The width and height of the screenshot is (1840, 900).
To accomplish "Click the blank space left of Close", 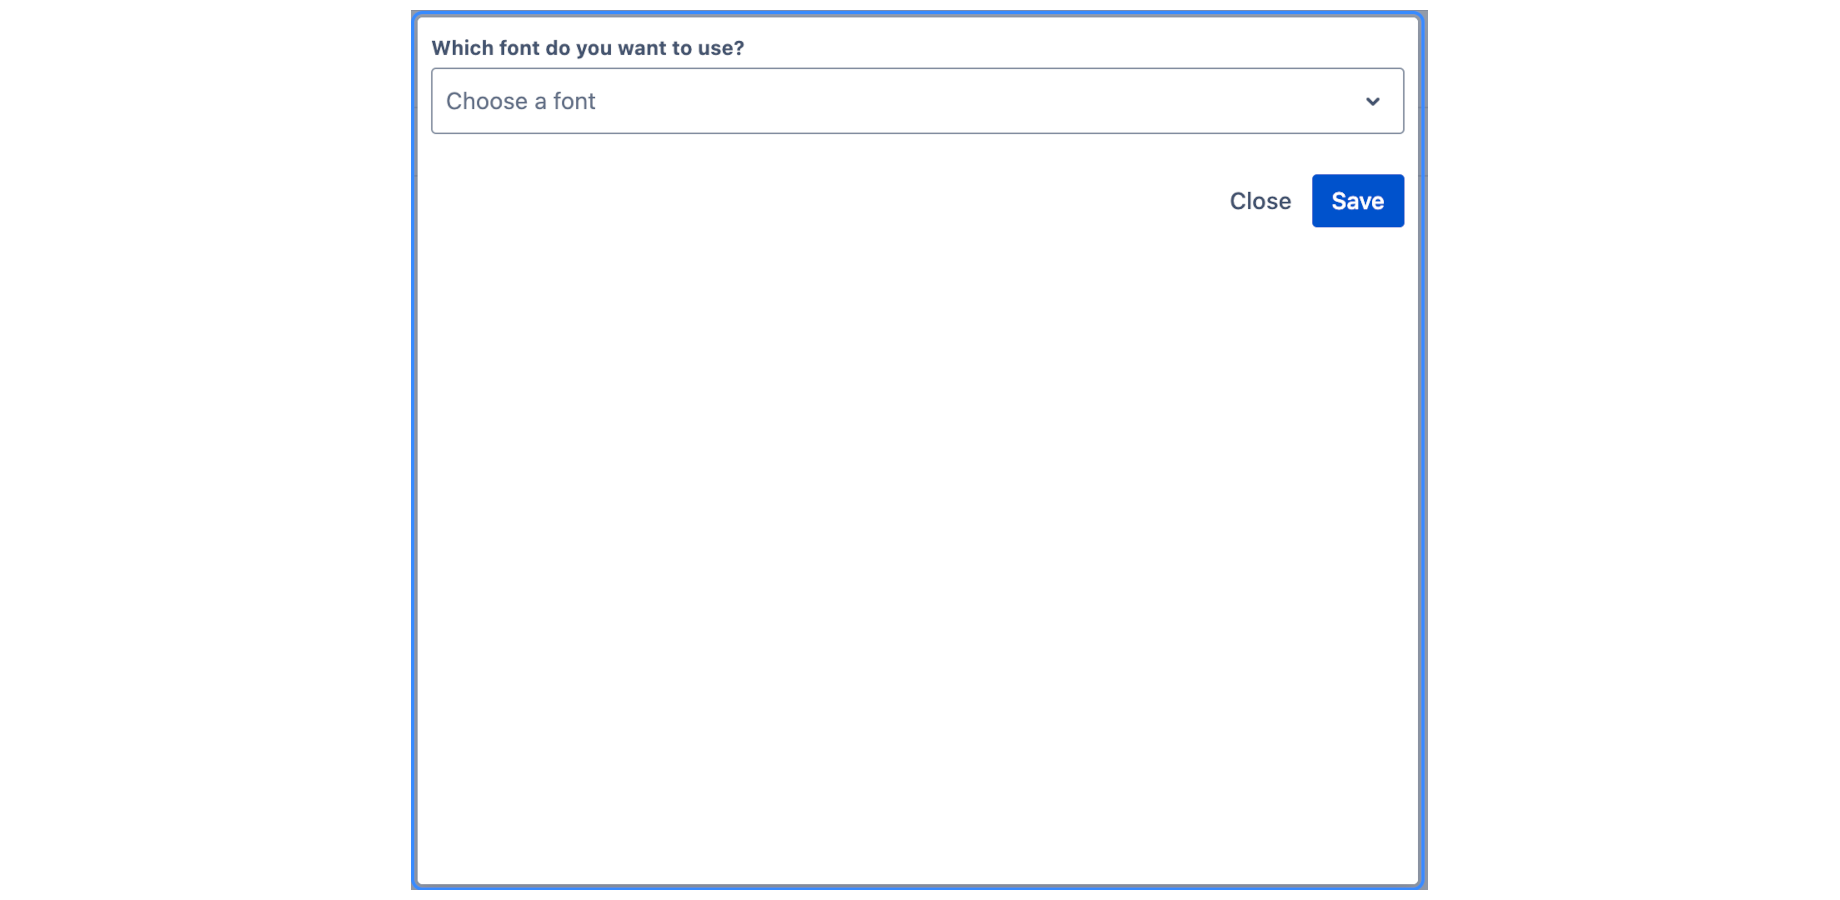I will click(820, 201).
